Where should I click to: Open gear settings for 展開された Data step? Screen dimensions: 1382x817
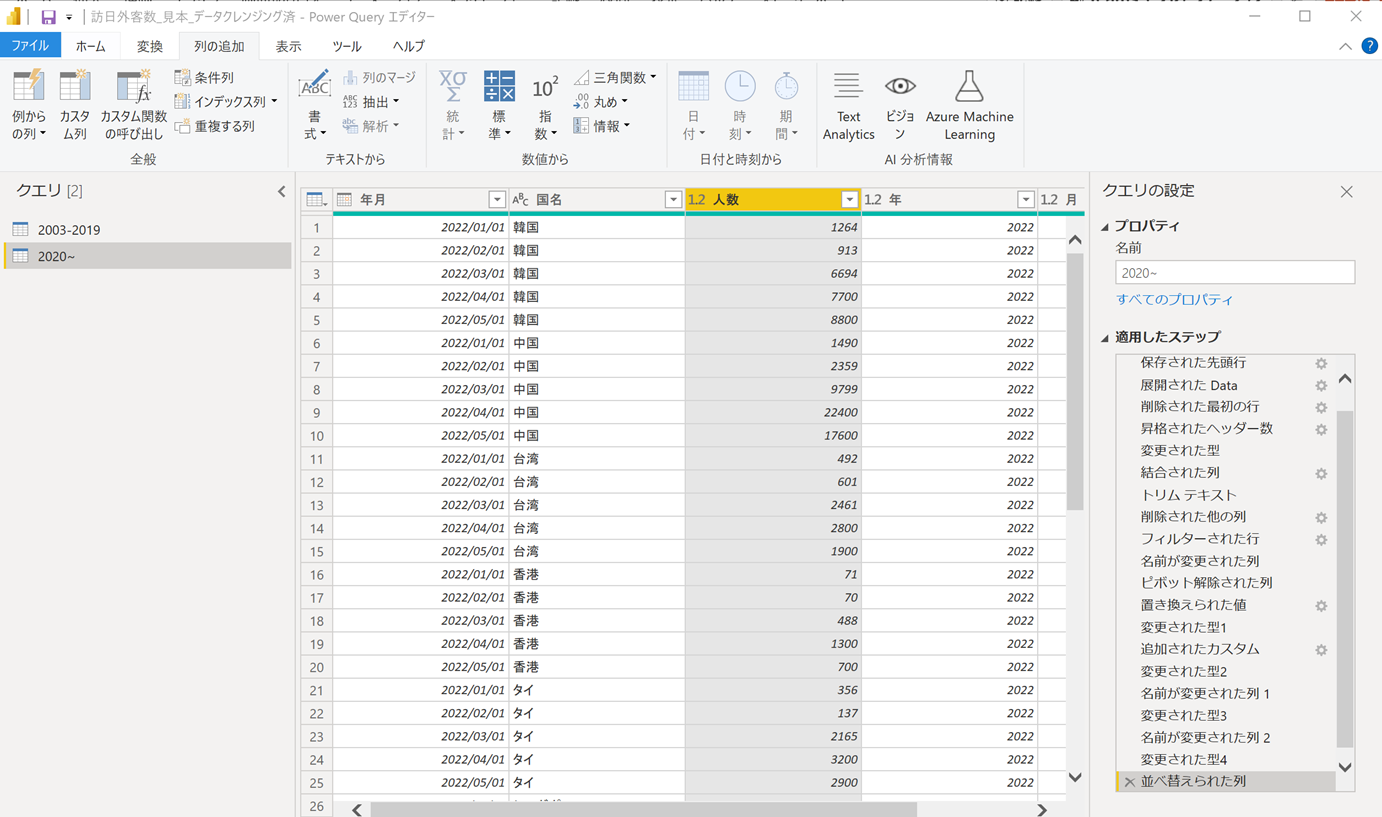1321,386
